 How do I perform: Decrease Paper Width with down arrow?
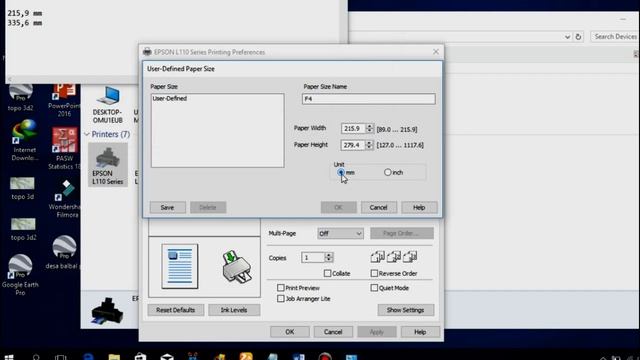pyautogui.click(x=369, y=131)
